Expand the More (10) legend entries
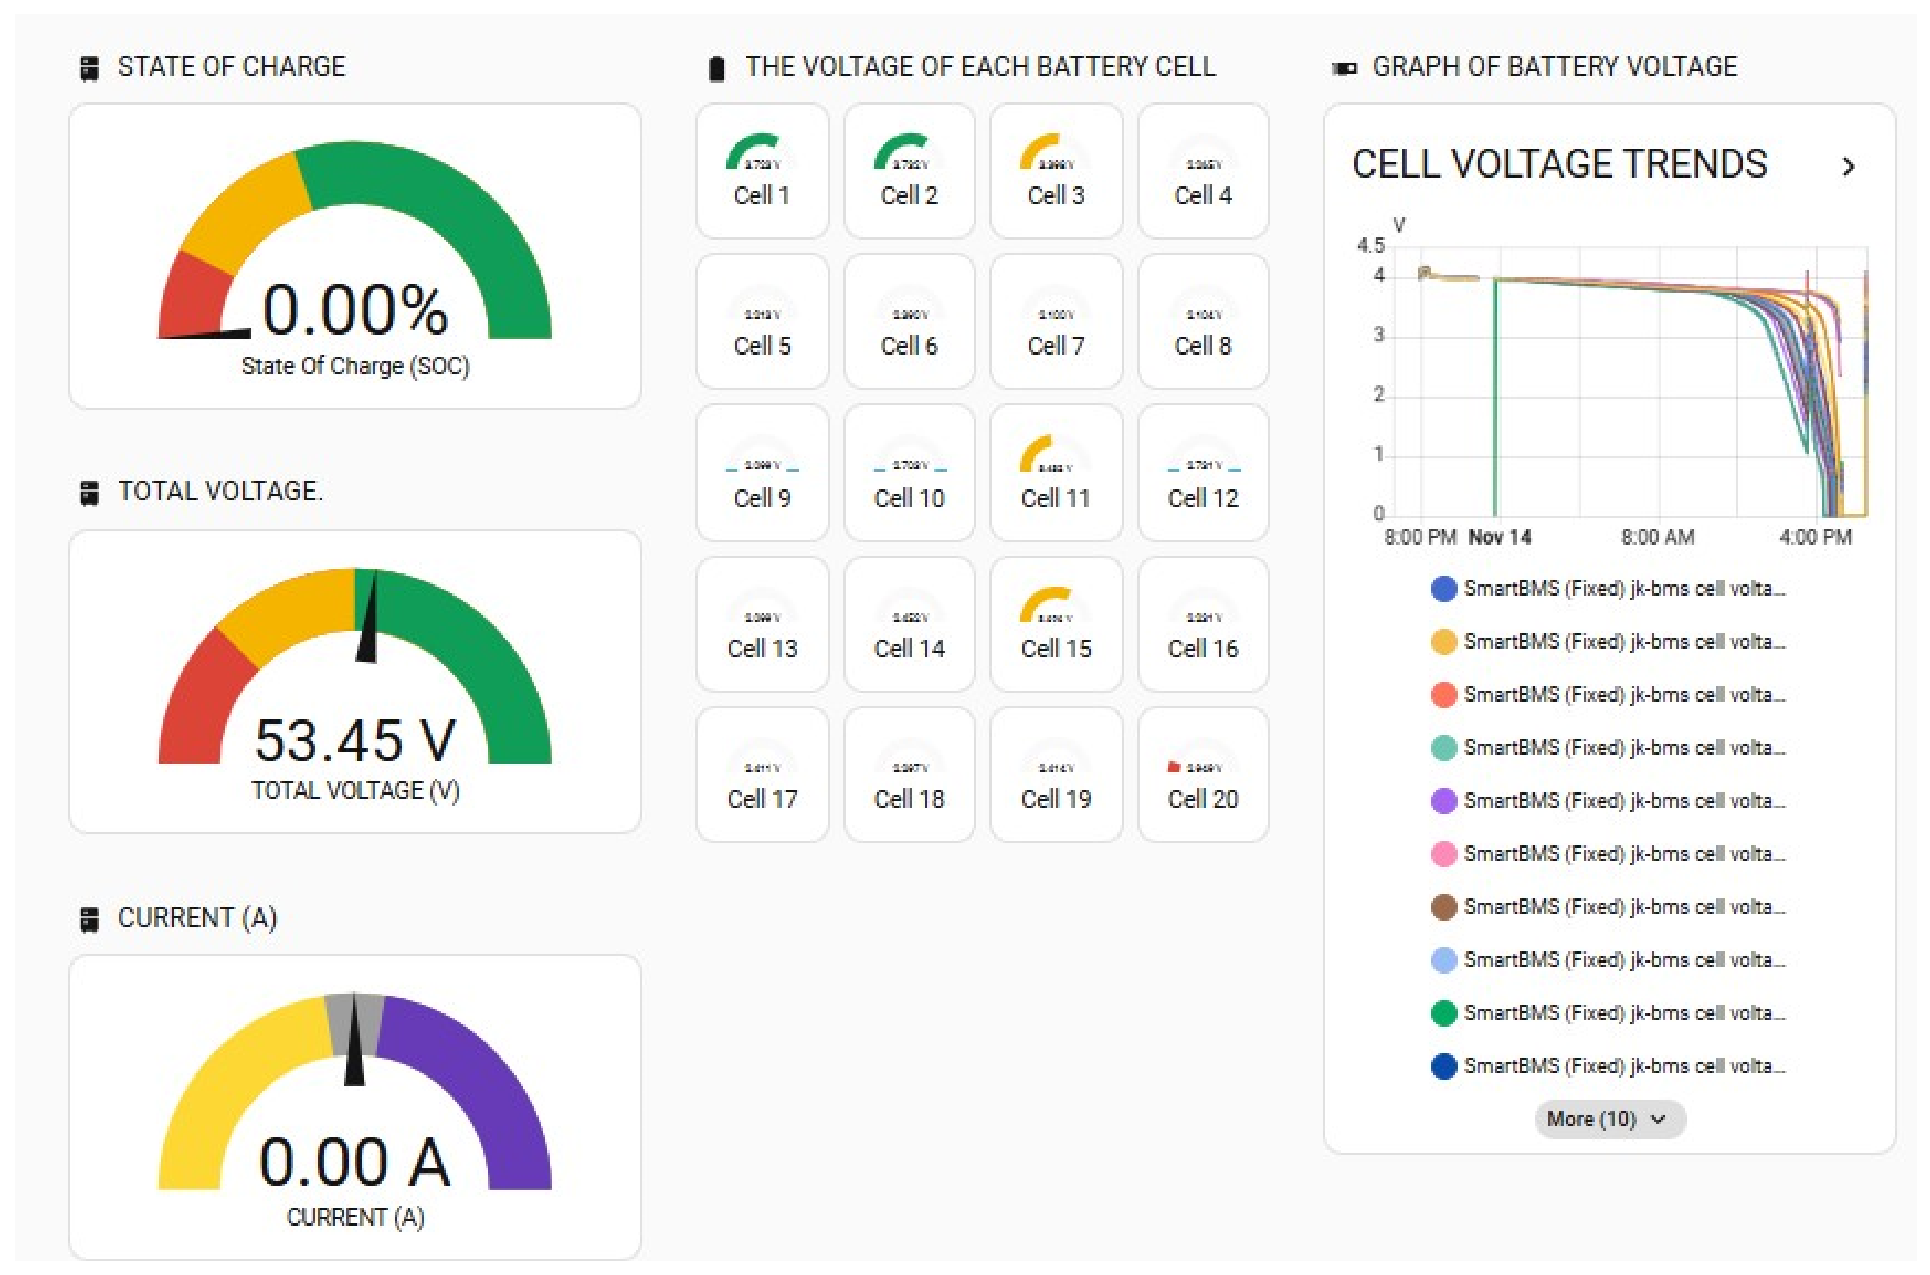1930x1275 pixels. (1609, 1119)
